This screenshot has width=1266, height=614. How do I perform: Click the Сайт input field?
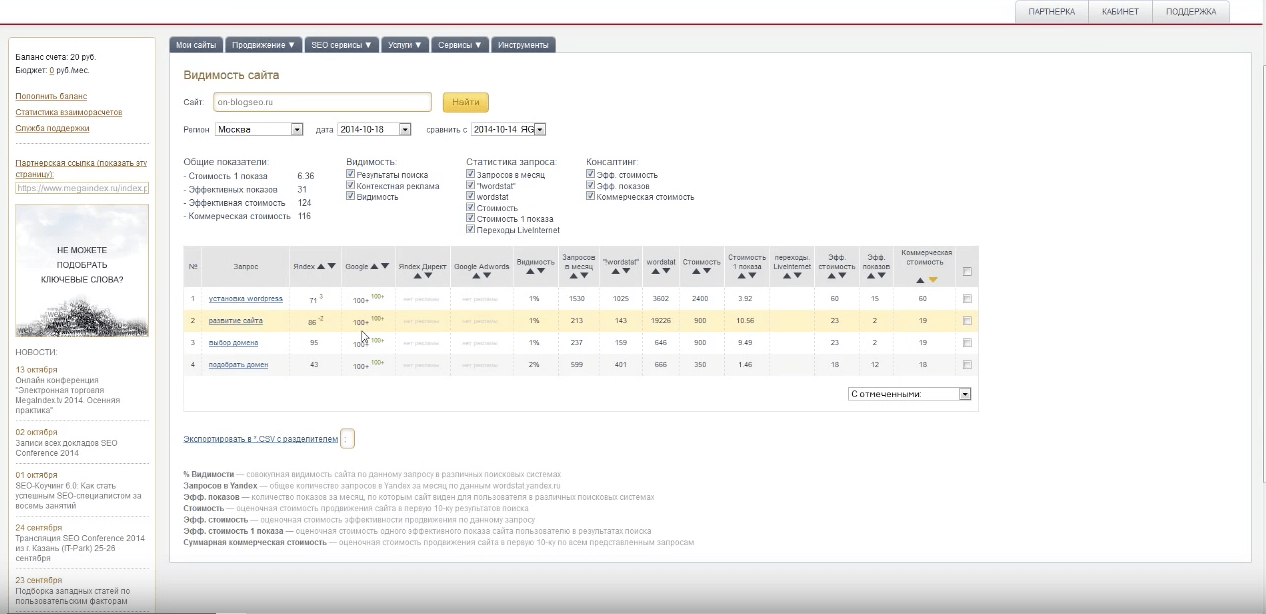[x=321, y=102]
